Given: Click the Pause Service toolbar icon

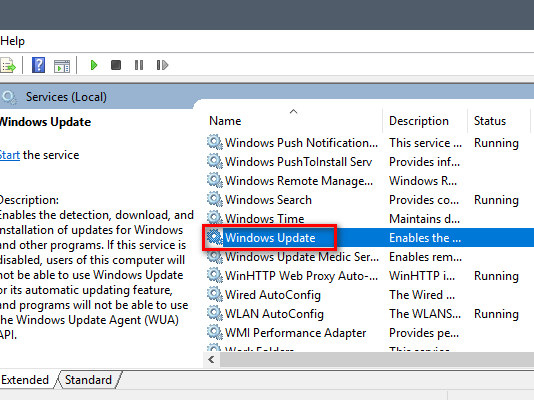Looking at the screenshot, I should (139, 65).
